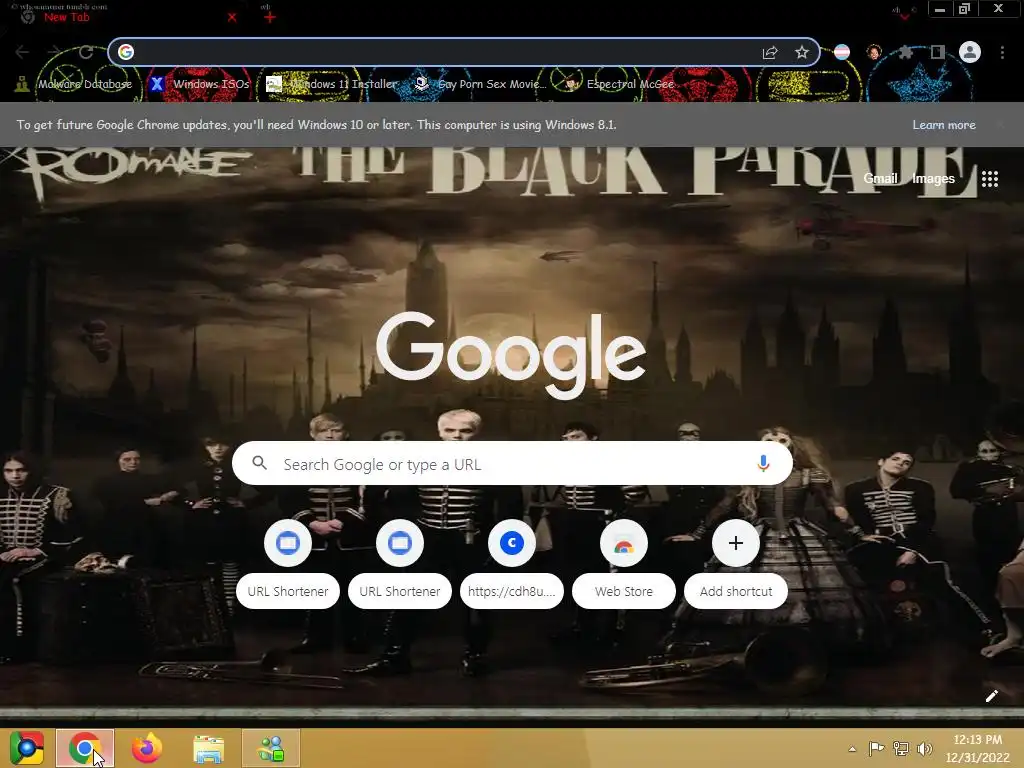This screenshot has height=768, width=1024.
Task: Open File Explorer from the taskbar
Action: click(209, 749)
